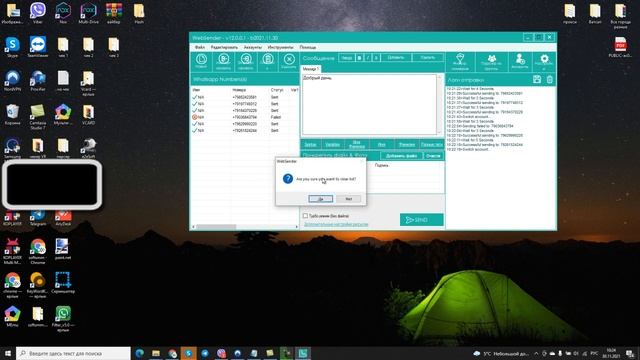This screenshot has height=360, width=640.
Task: Select the first number row ending 3581
Action: pos(244,97)
